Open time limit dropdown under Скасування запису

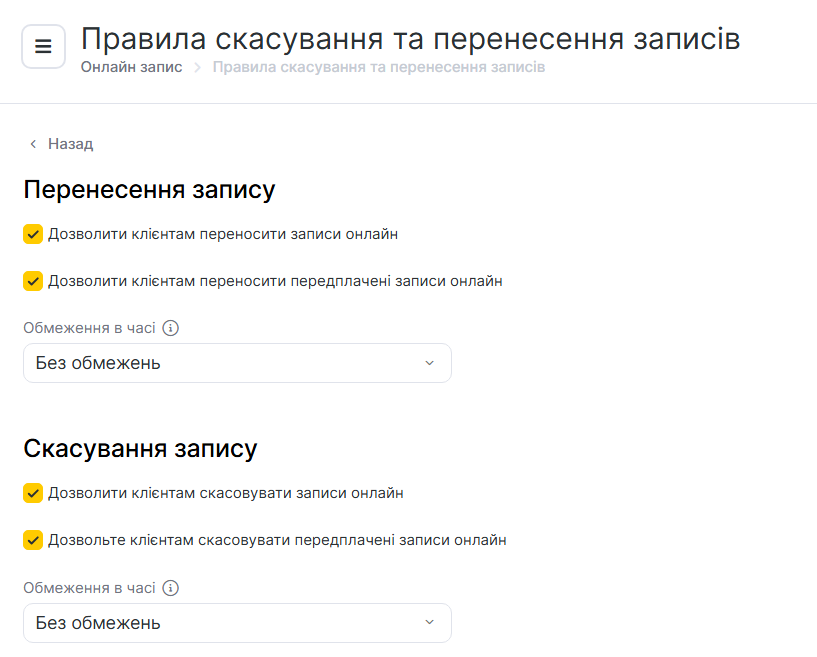pyautogui.click(x=237, y=623)
